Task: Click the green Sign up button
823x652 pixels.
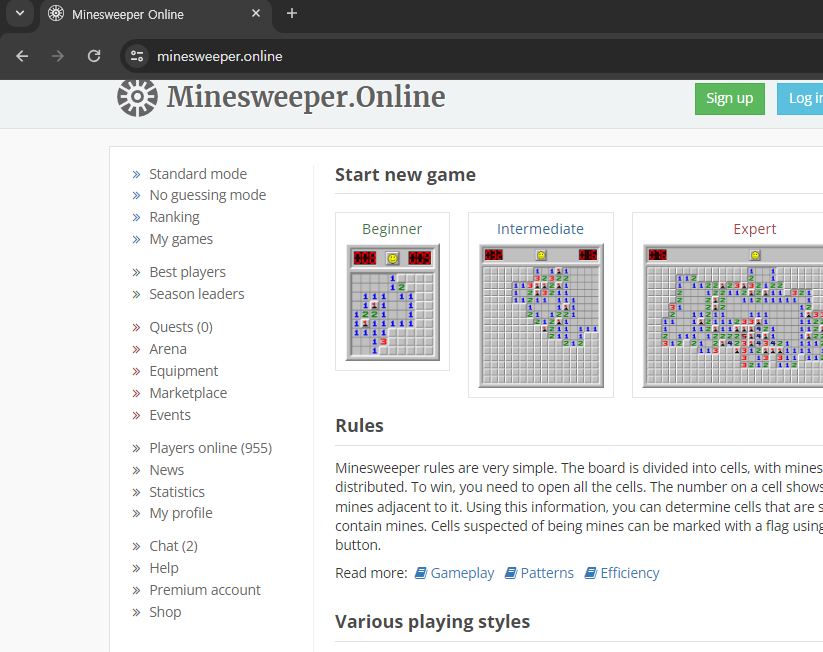Action: [x=730, y=99]
